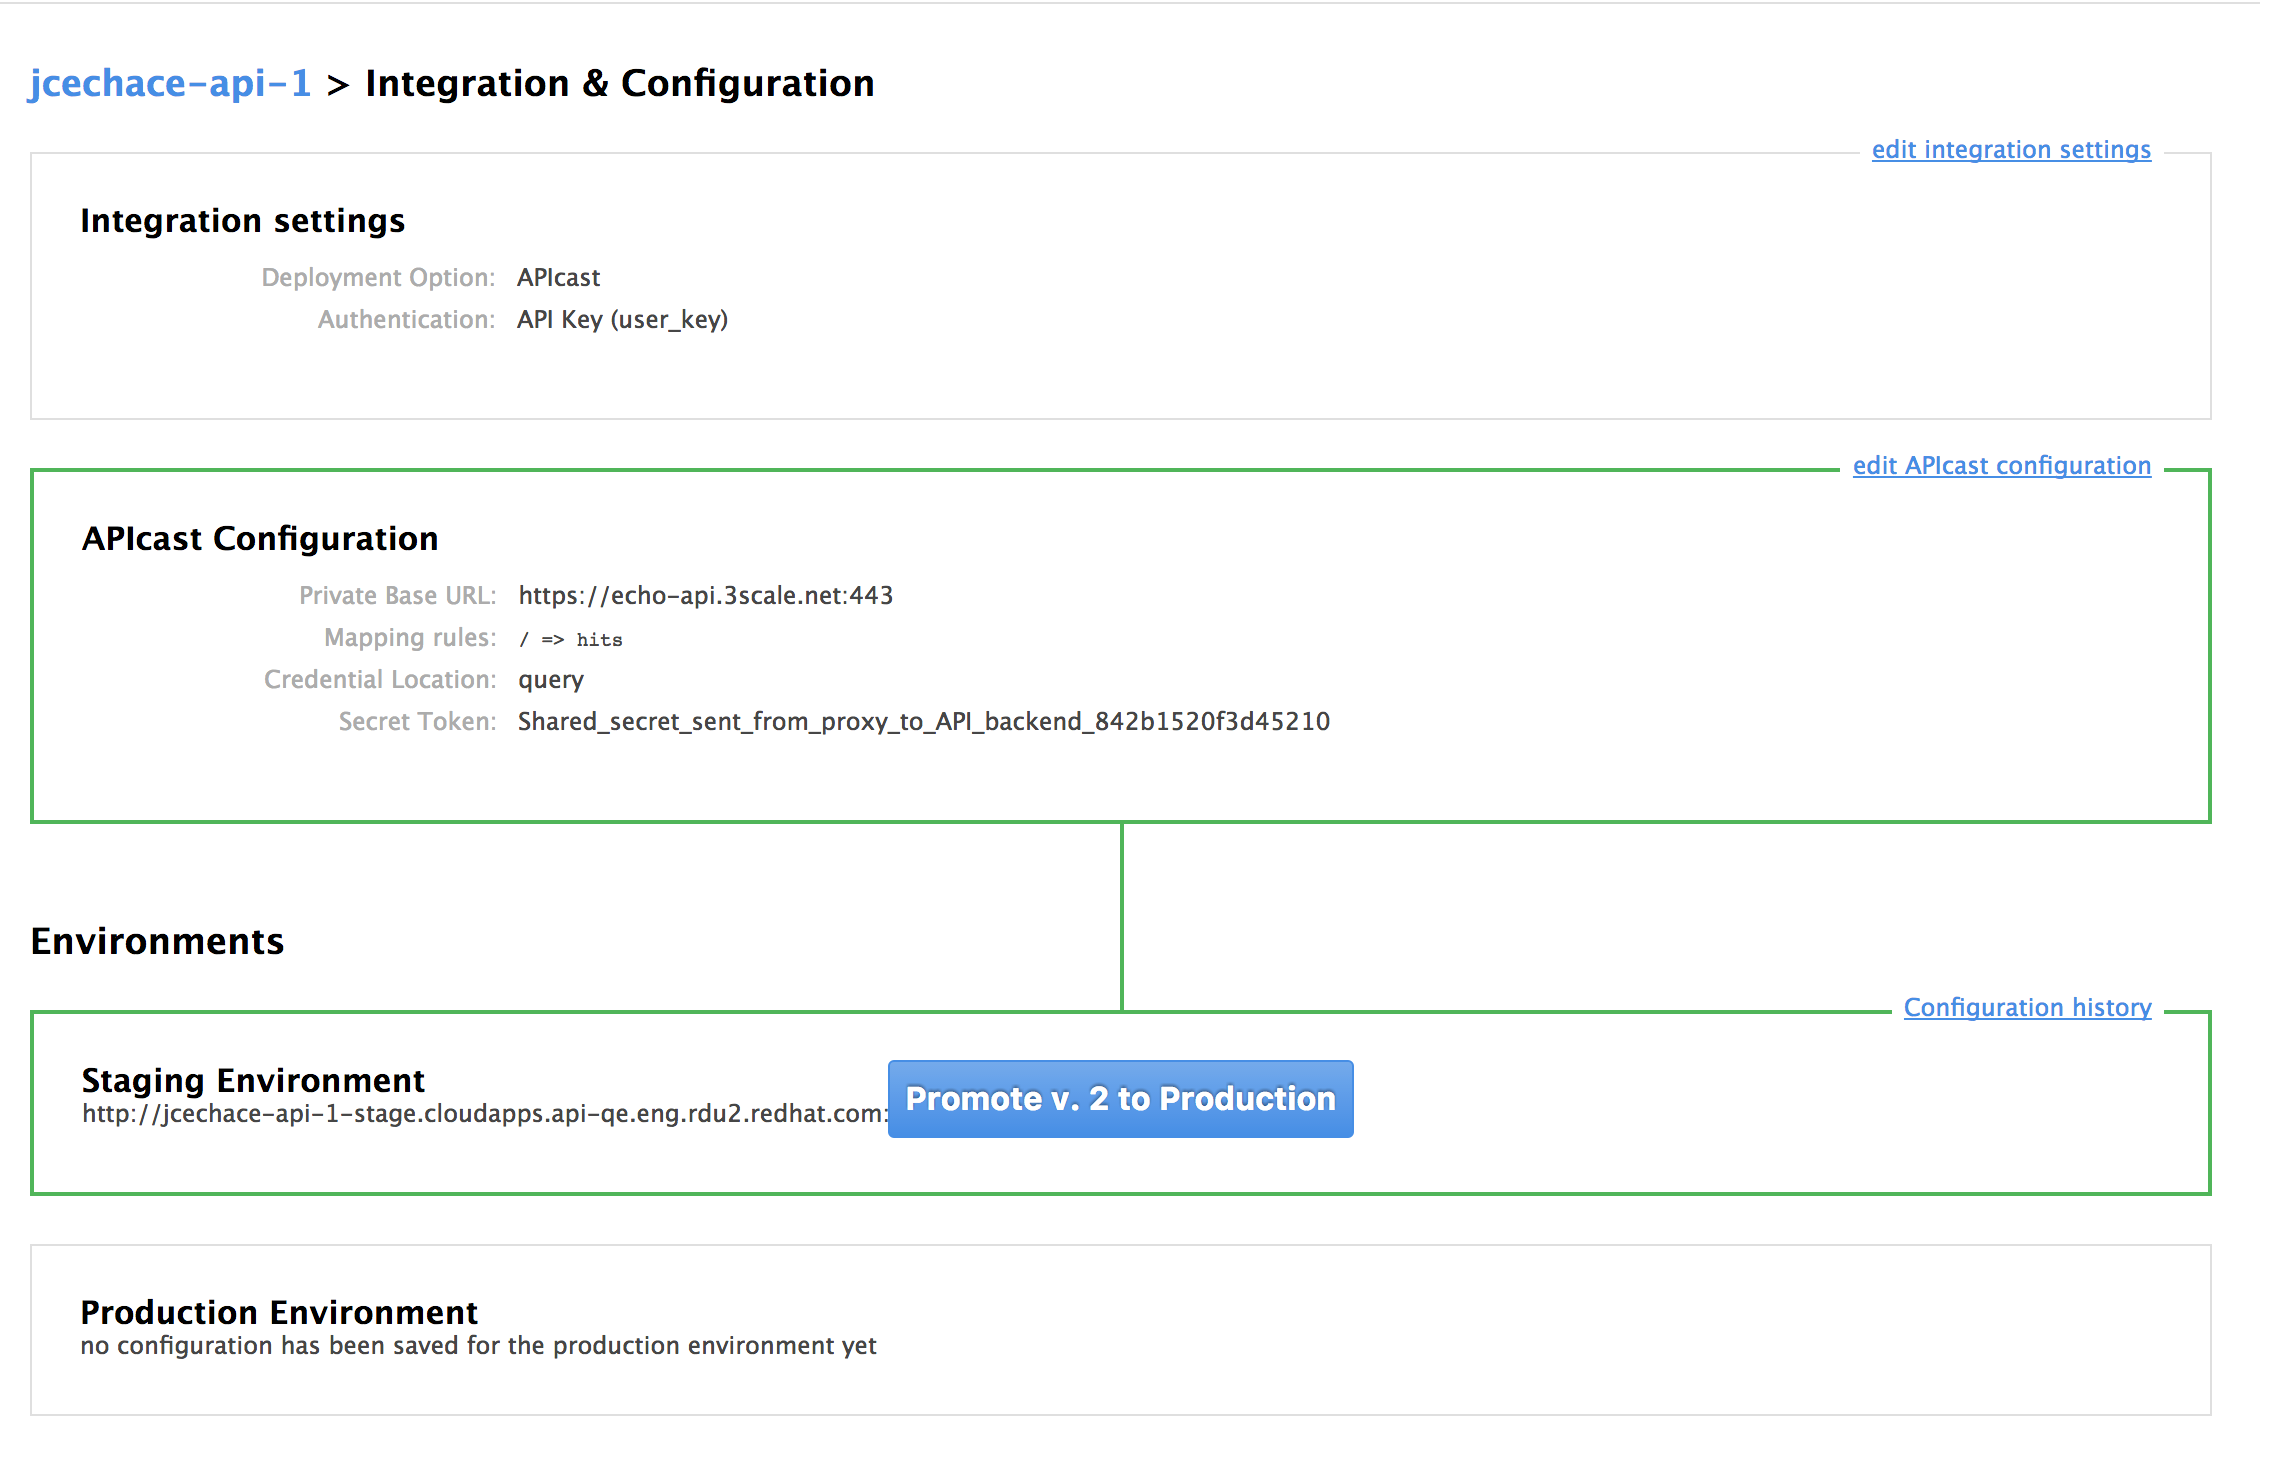2274x1480 pixels.
Task: View the Configuration history link
Action: [x=2027, y=1008]
